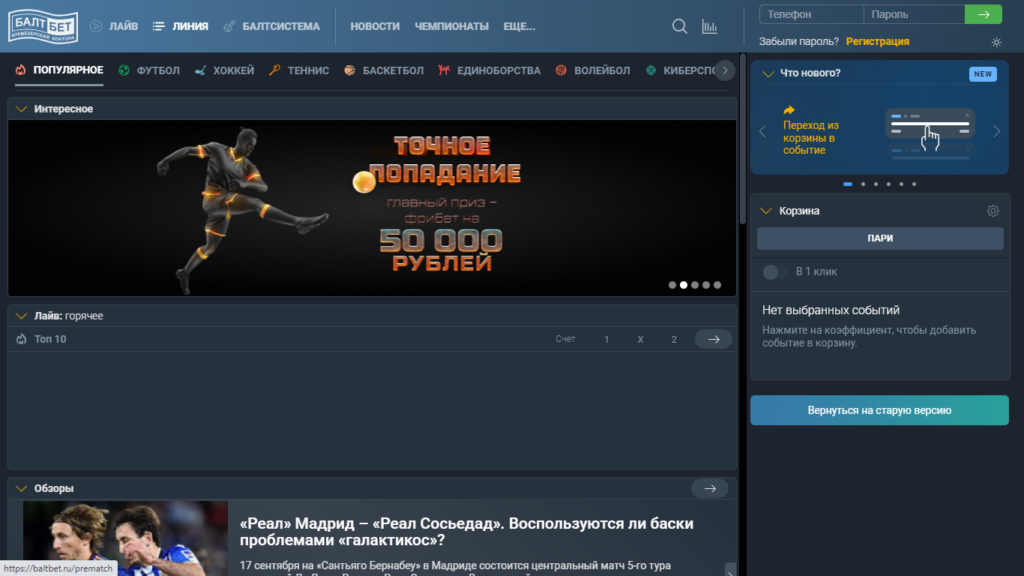Open the 50 000 рублей promo banner

[372, 208]
